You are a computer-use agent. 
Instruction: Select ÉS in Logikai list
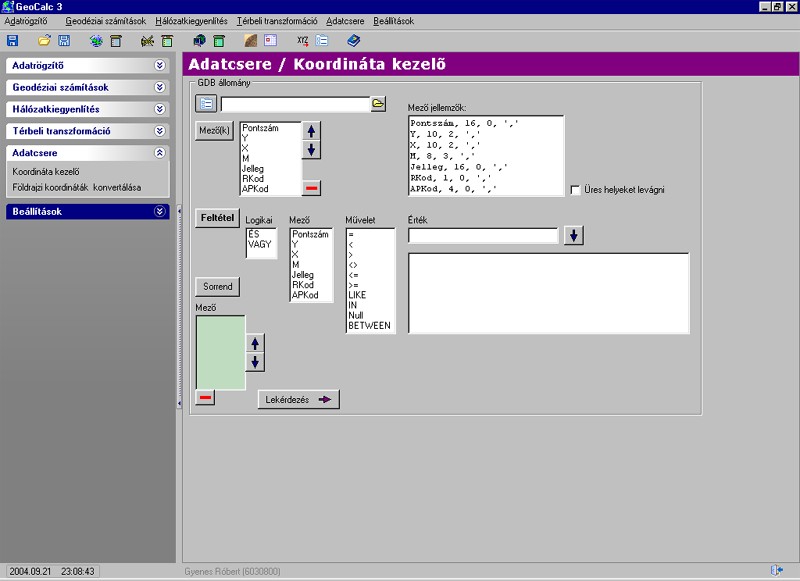point(254,234)
